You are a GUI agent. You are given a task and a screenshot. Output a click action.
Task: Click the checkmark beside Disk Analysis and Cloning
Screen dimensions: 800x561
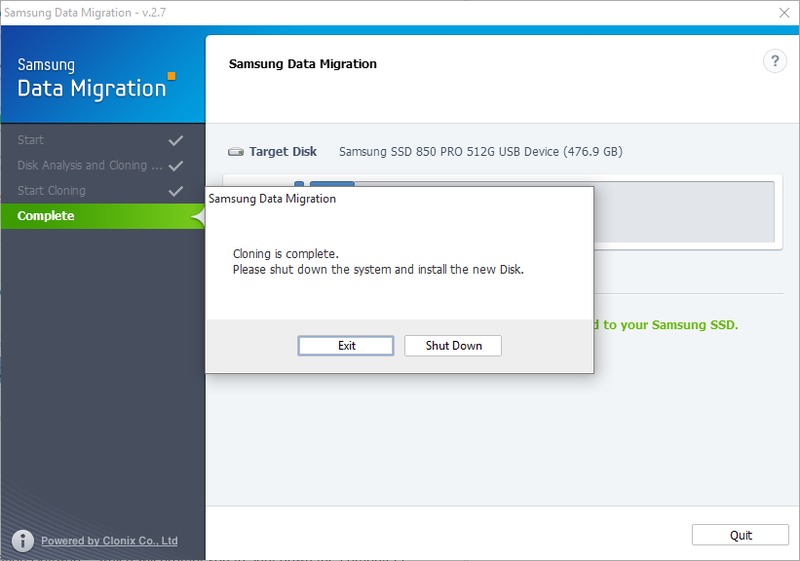coord(176,166)
